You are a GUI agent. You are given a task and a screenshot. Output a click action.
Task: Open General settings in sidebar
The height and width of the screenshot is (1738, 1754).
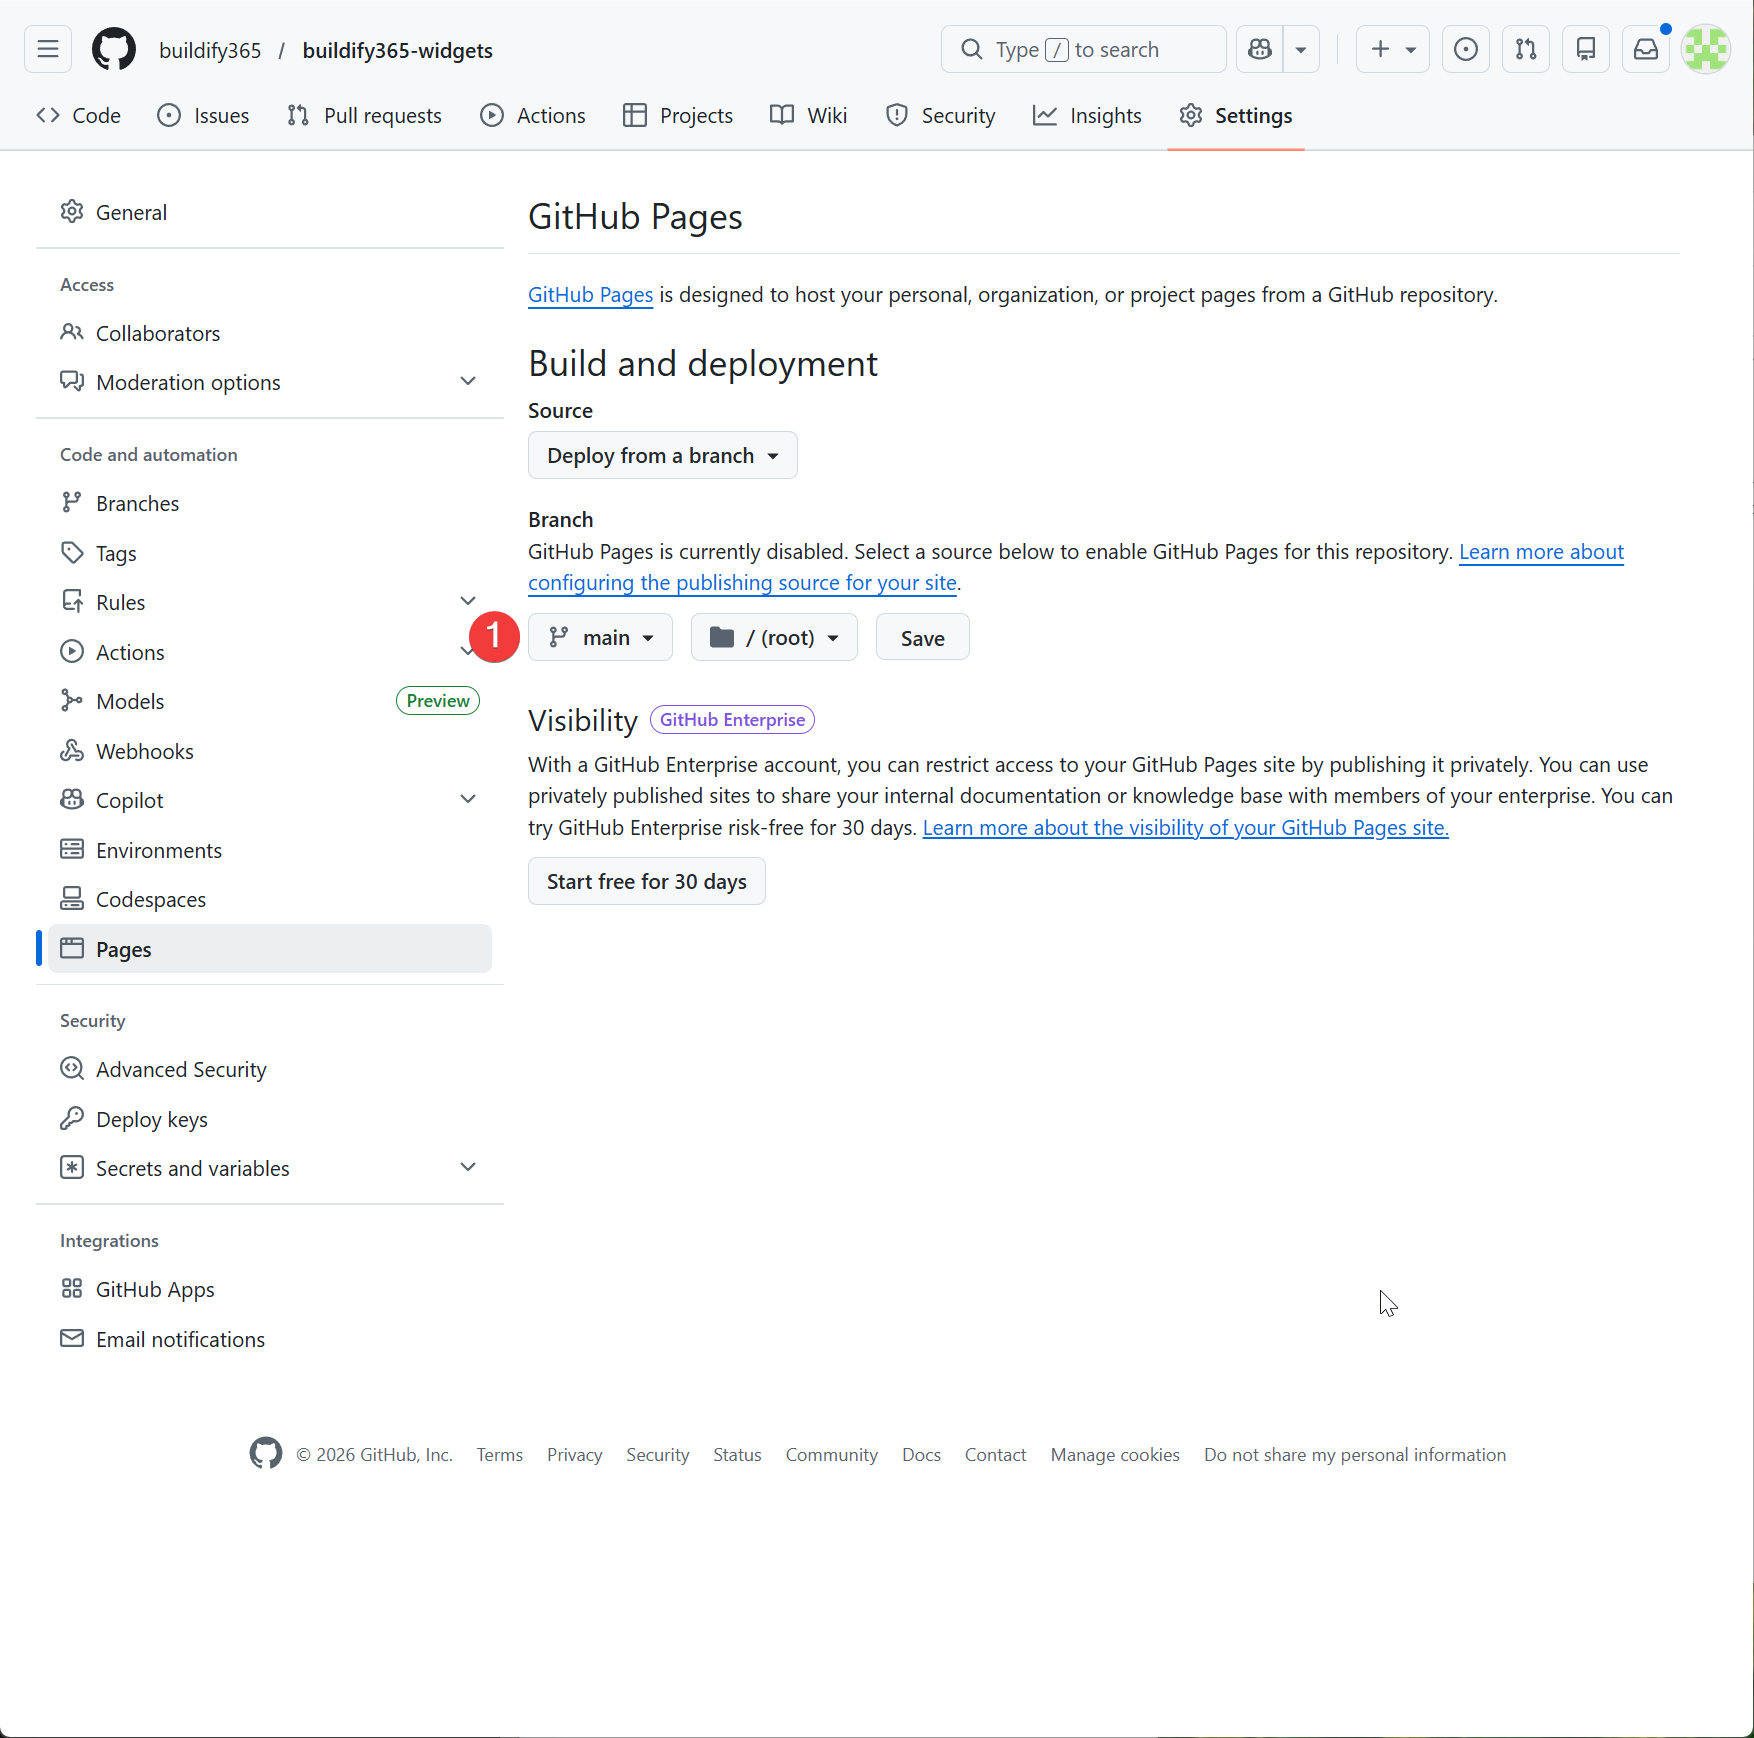270,212
